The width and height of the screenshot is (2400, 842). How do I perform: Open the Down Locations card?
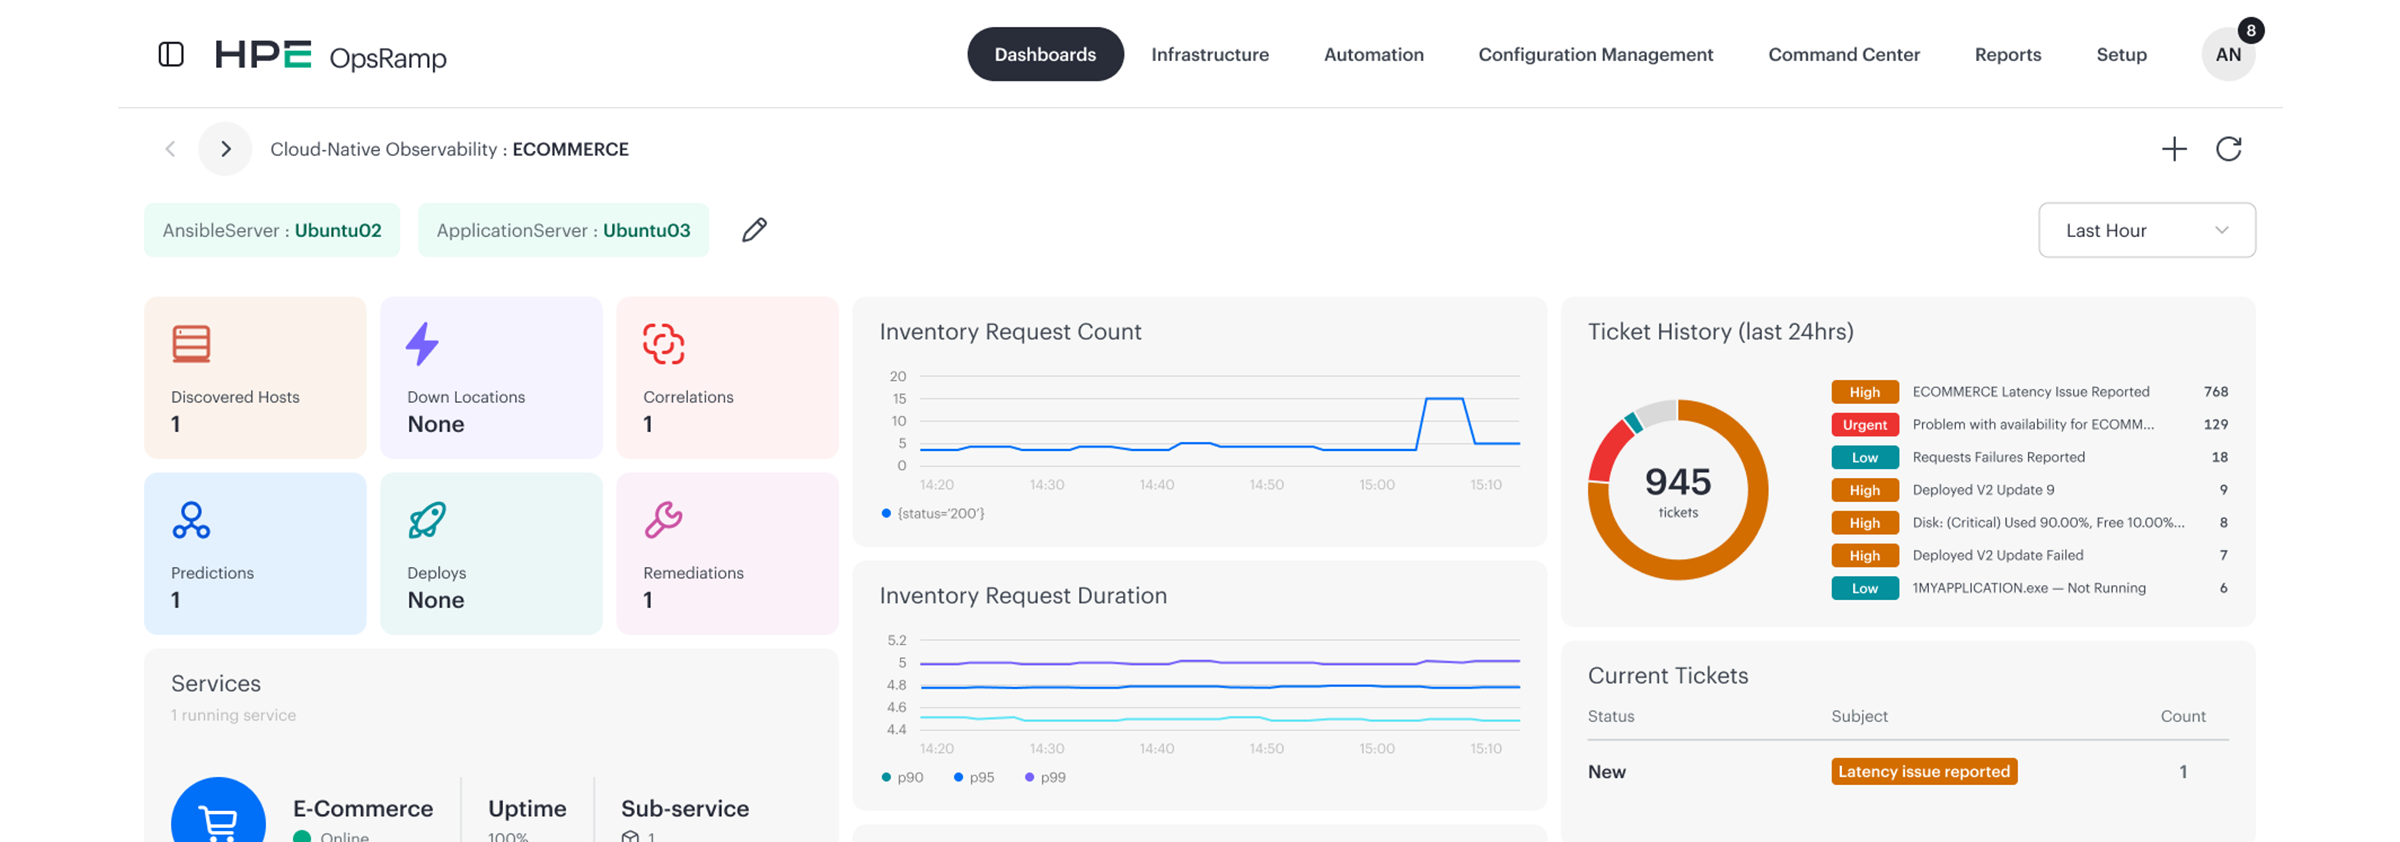click(491, 377)
